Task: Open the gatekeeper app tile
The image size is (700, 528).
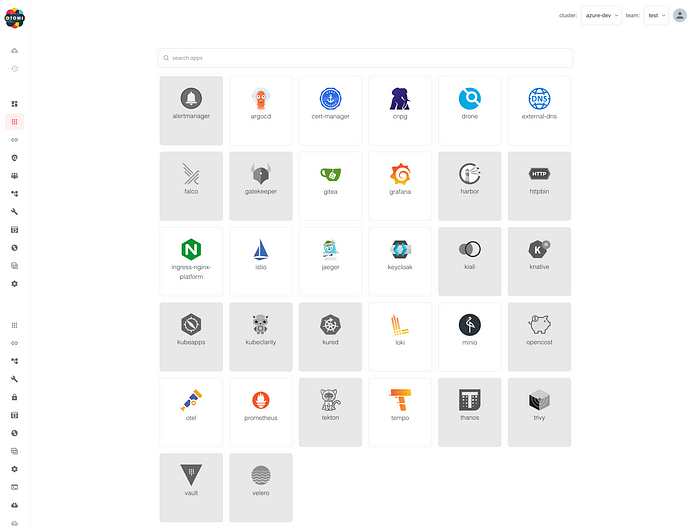Action: pos(261,186)
